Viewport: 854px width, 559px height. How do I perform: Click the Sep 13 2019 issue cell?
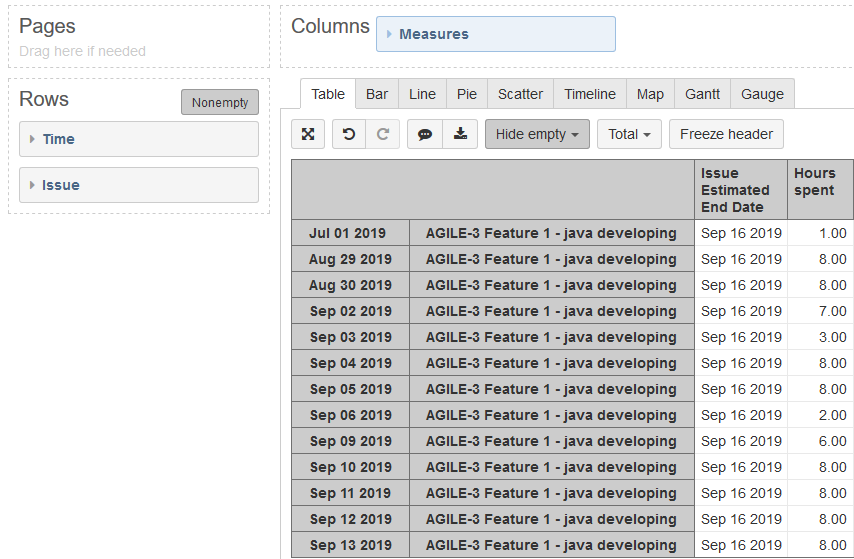[551, 545]
